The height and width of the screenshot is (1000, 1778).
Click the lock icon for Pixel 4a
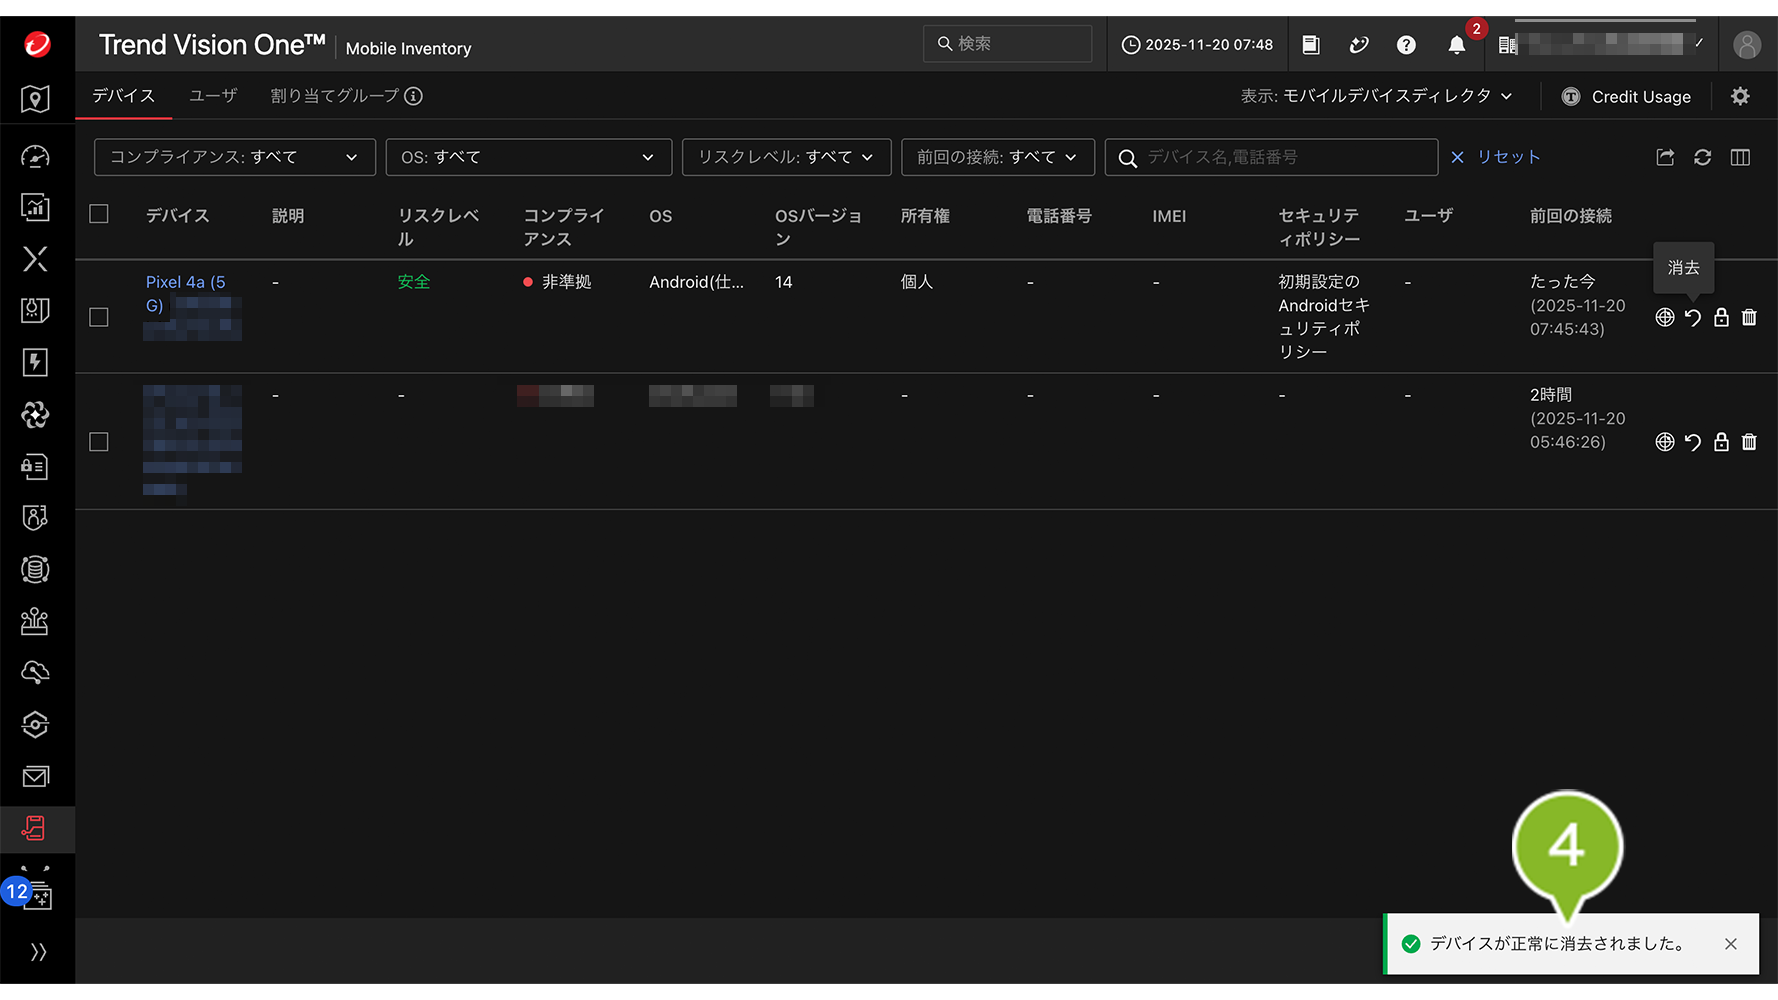tap(1721, 318)
